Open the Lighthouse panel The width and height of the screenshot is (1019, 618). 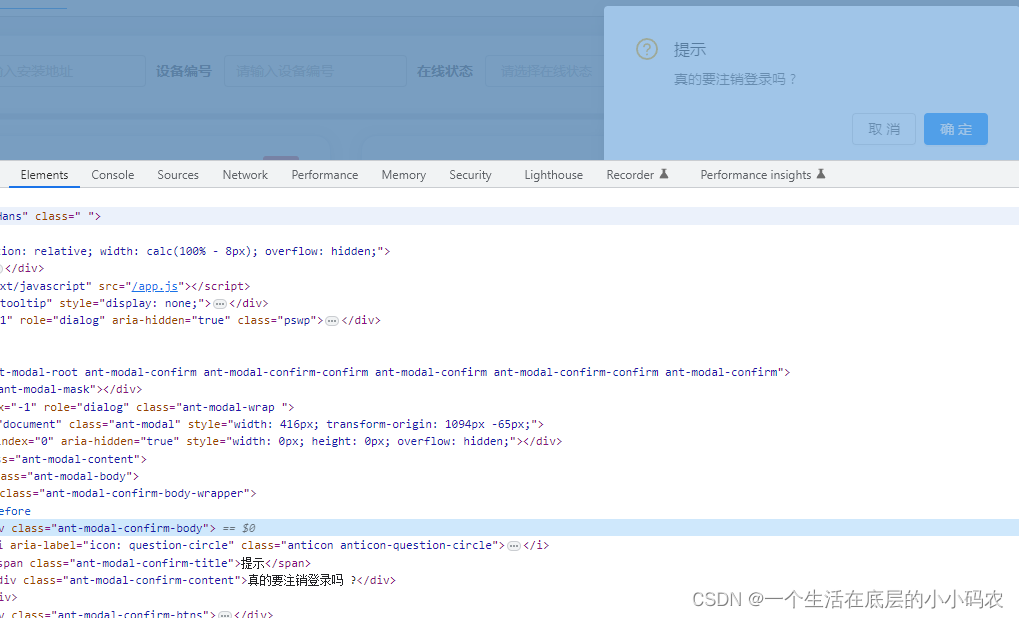point(553,174)
